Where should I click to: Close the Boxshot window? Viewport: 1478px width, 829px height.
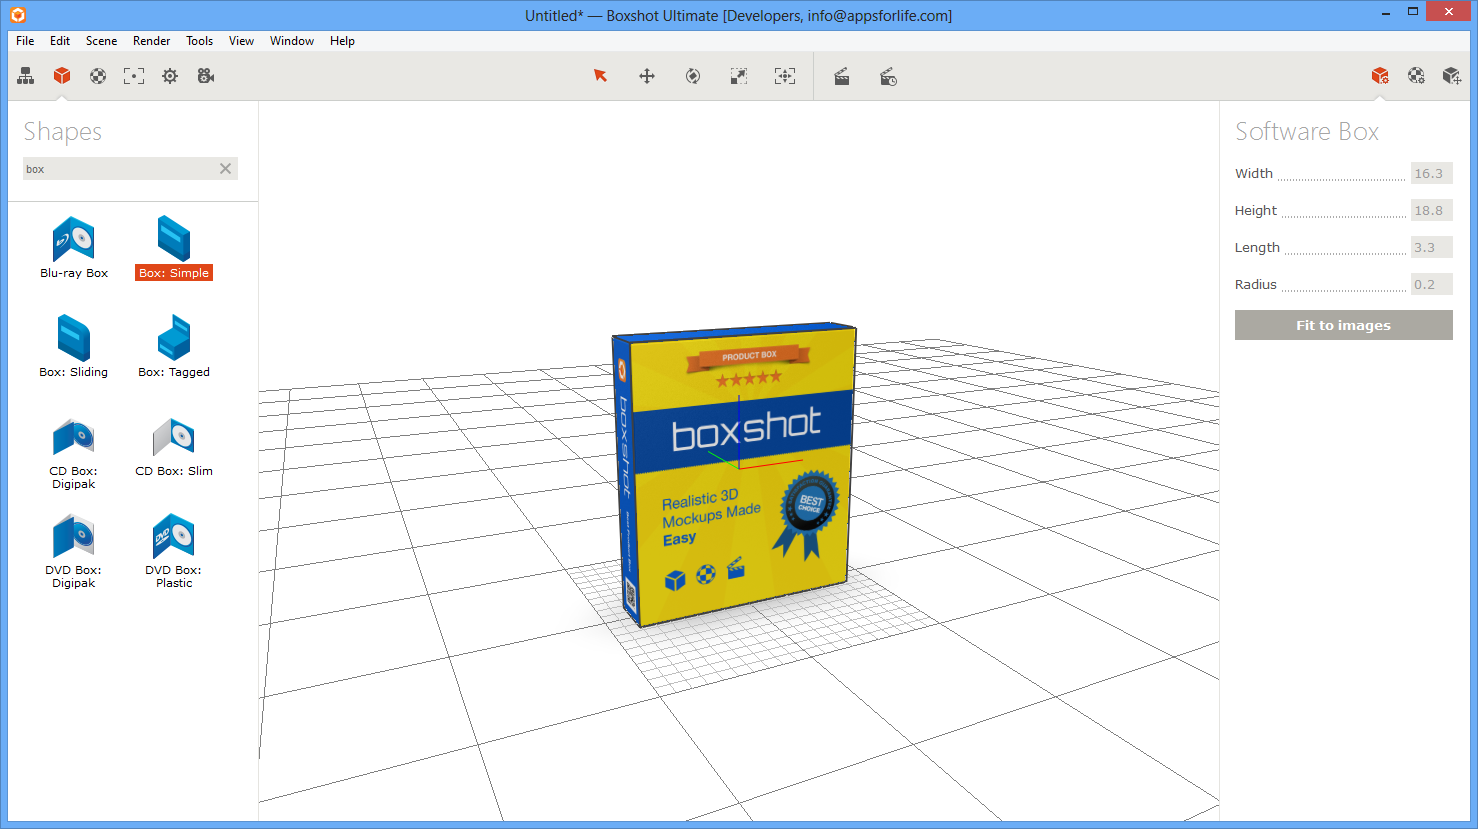(1448, 12)
